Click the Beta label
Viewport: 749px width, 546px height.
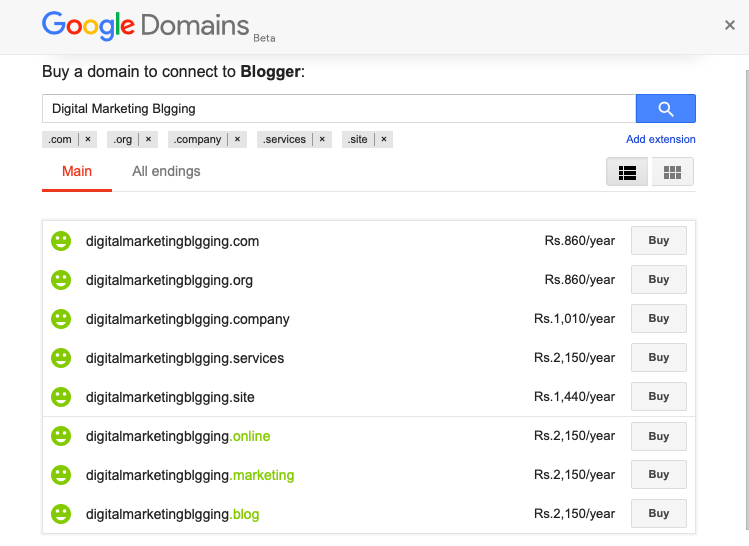pyautogui.click(x=264, y=38)
